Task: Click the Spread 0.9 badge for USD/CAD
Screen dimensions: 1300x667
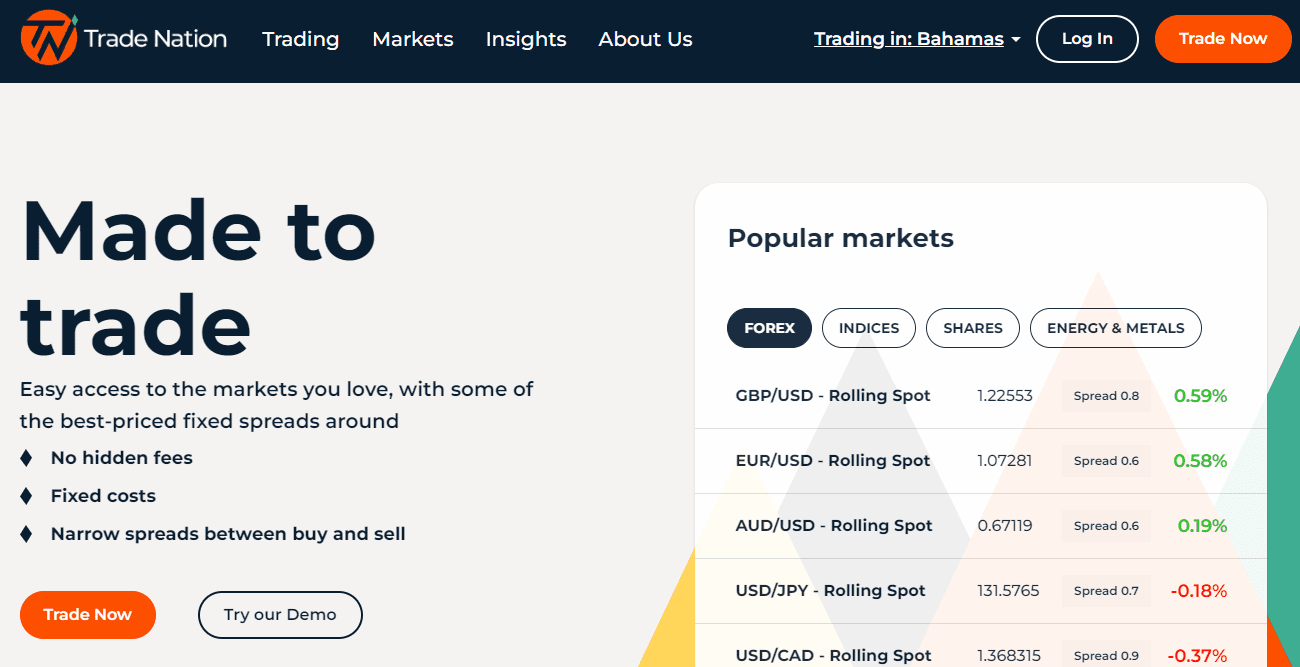Action: 1106,654
